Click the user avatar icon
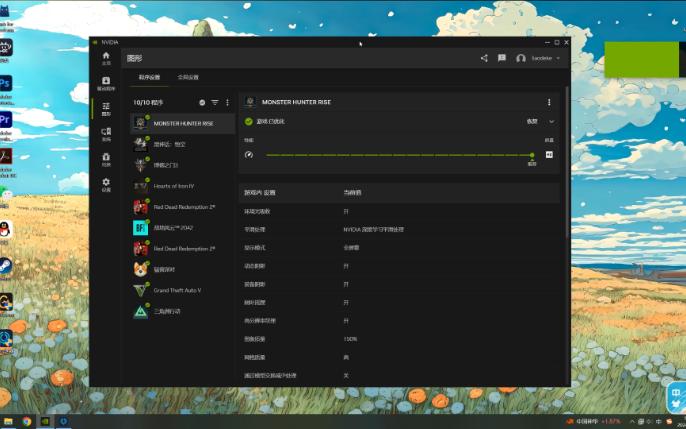The height and width of the screenshot is (429, 686). click(x=521, y=58)
